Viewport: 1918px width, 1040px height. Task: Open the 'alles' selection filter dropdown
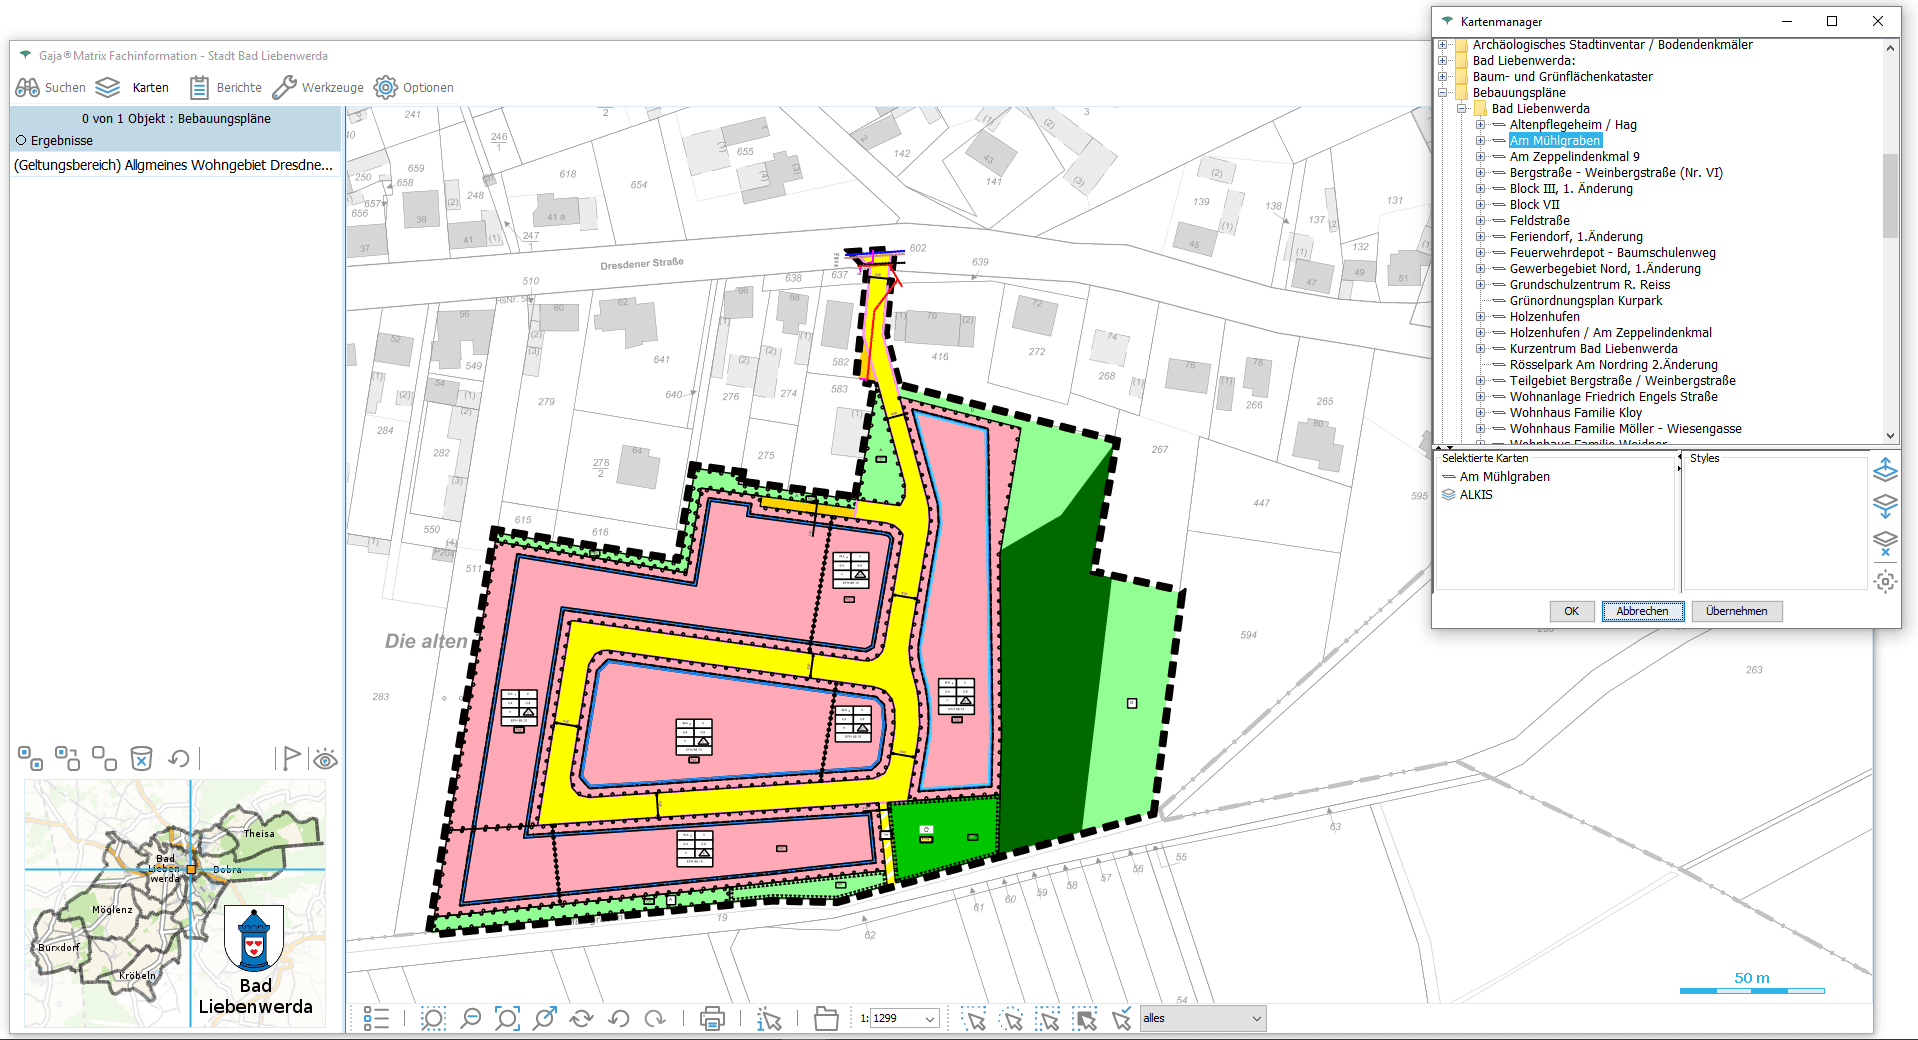[1256, 1019]
